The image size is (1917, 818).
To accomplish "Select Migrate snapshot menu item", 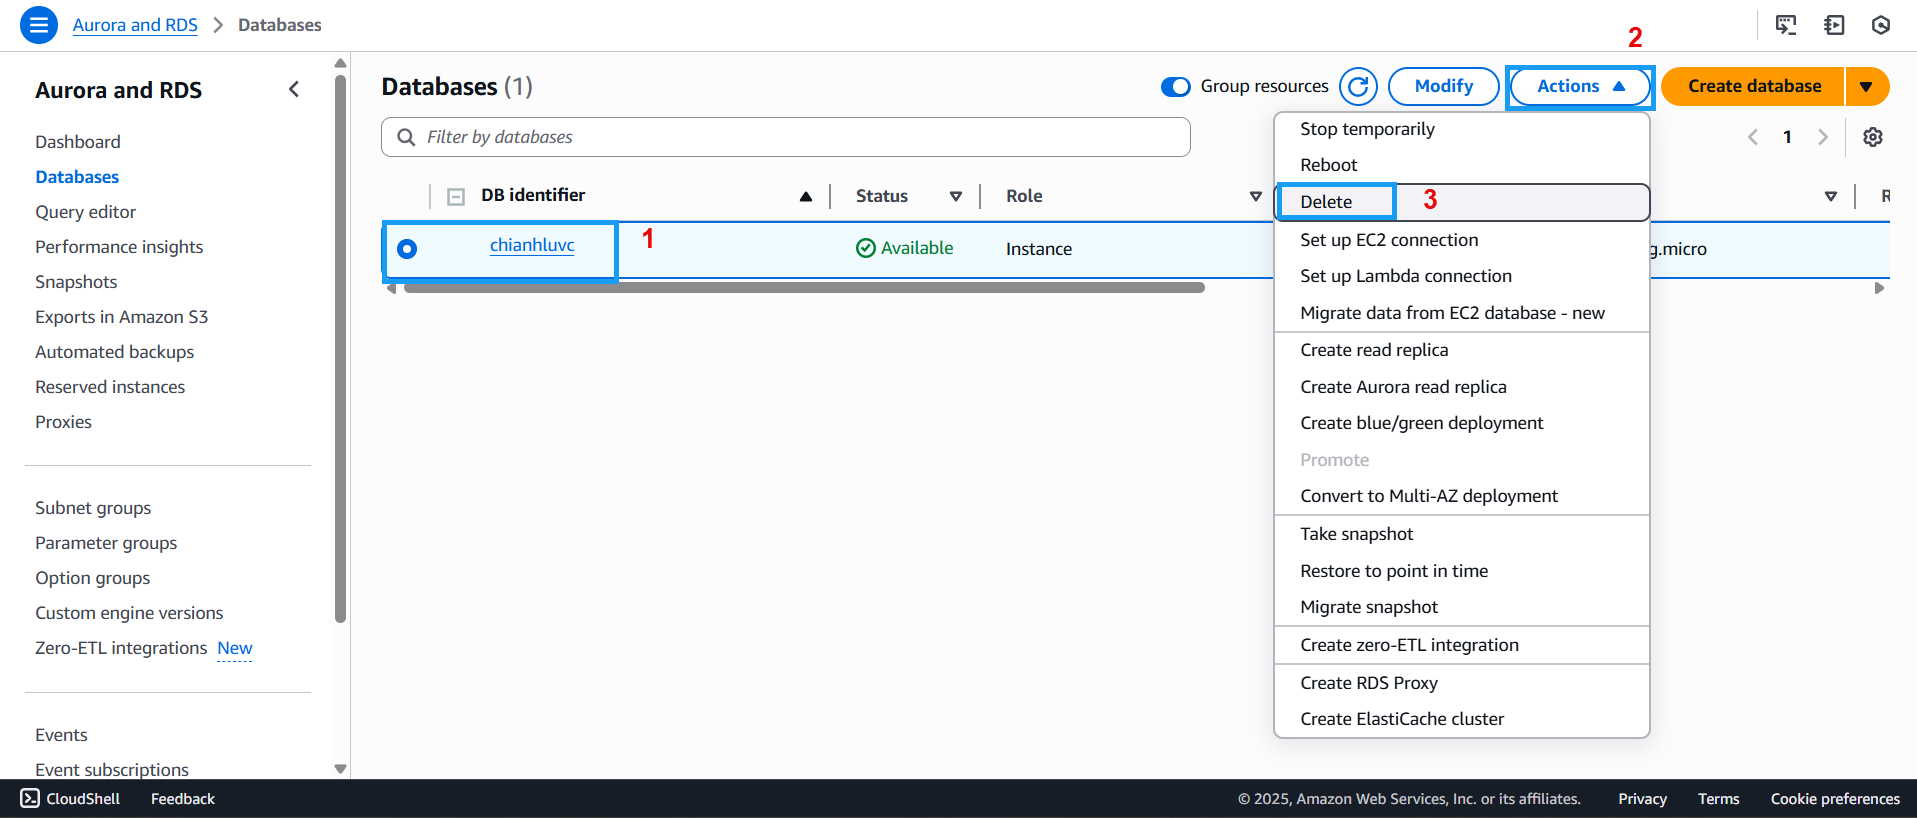I will click(x=1461, y=607).
